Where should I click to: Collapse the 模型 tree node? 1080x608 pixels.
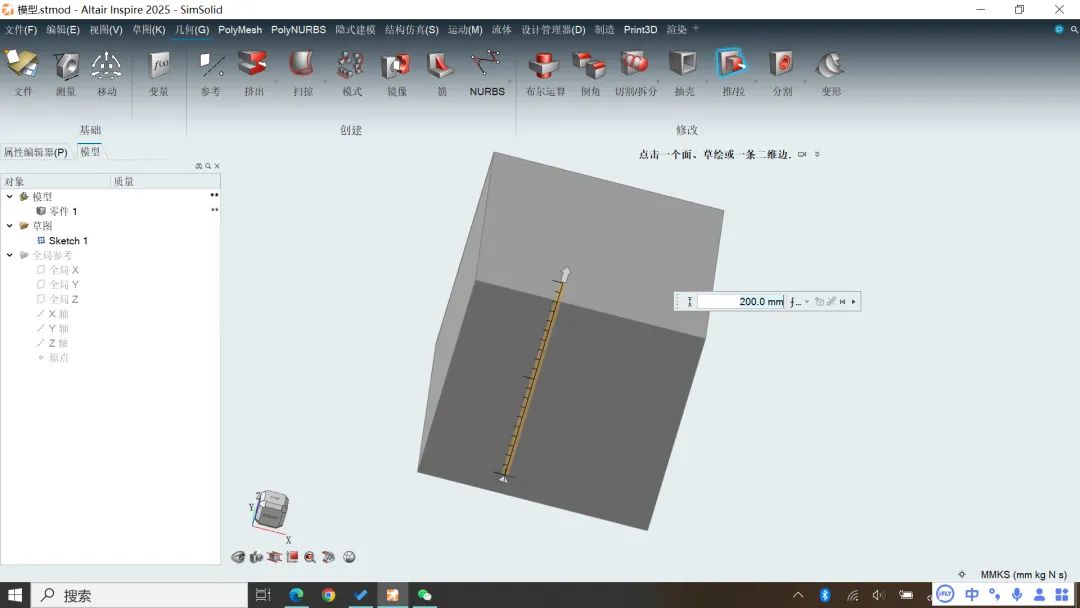(10, 197)
